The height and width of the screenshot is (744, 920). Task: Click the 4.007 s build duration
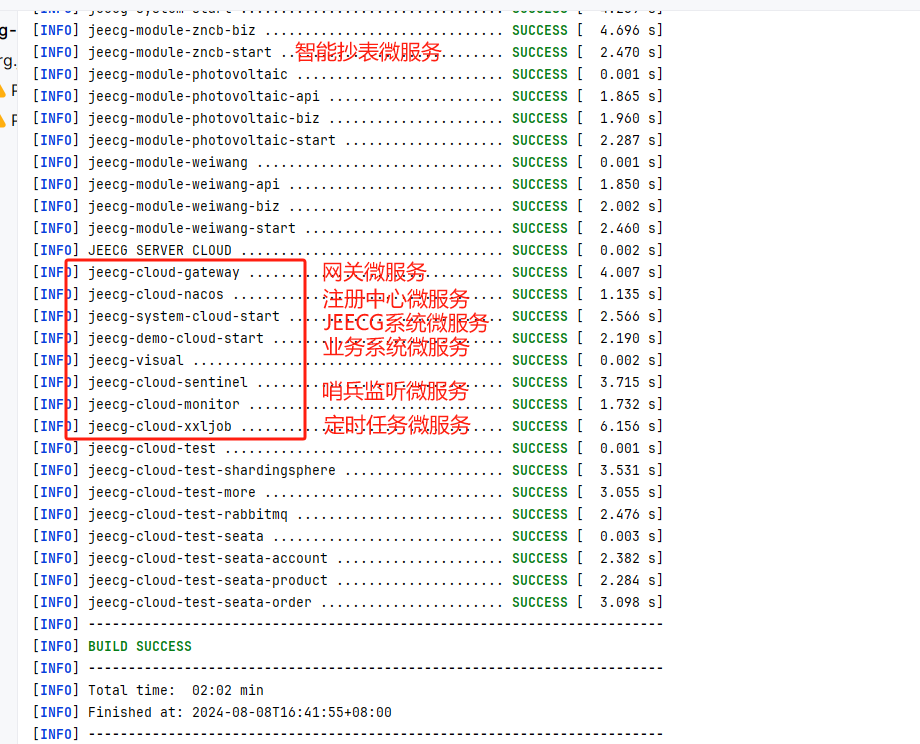(x=628, y=272)
